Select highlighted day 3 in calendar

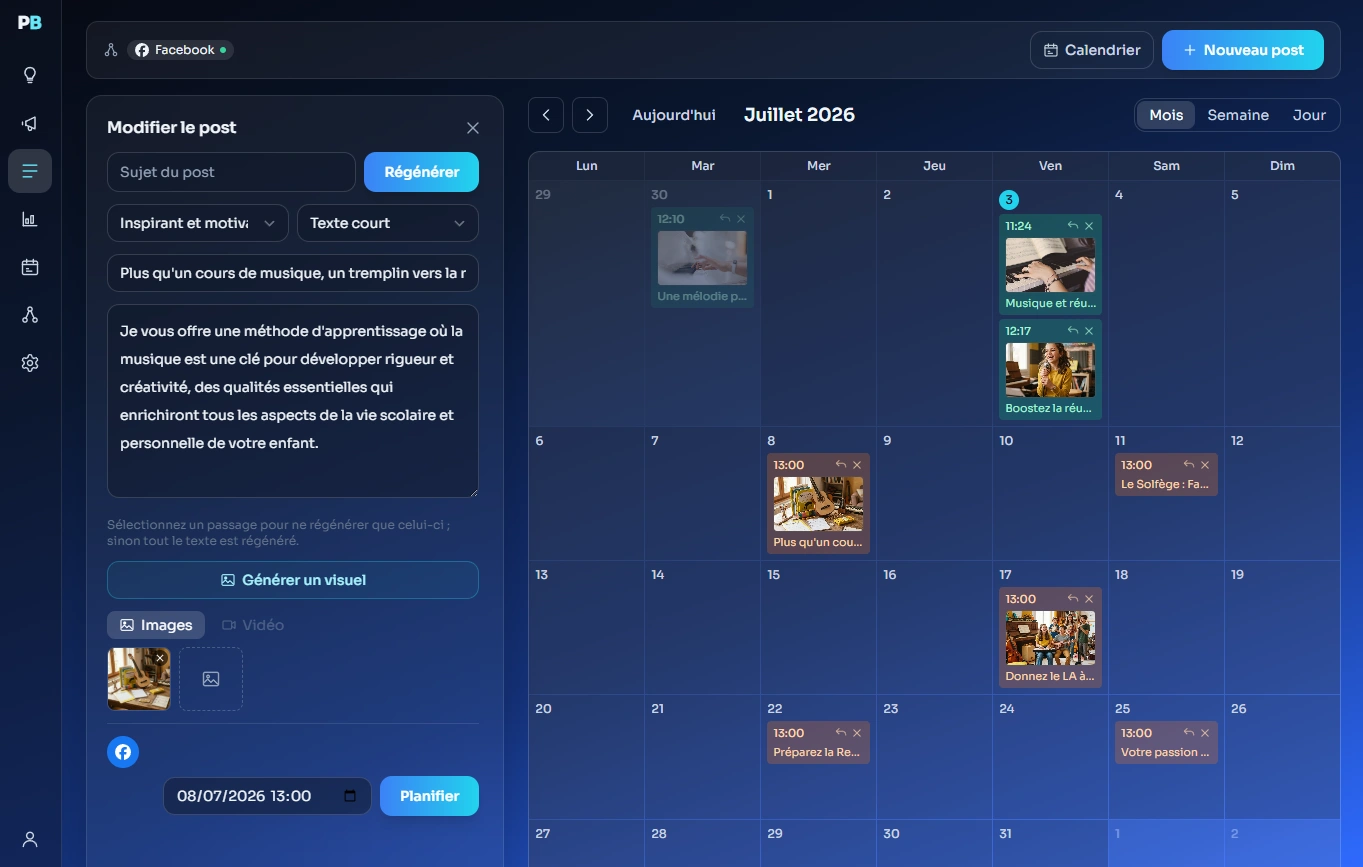click(1008, 200)
